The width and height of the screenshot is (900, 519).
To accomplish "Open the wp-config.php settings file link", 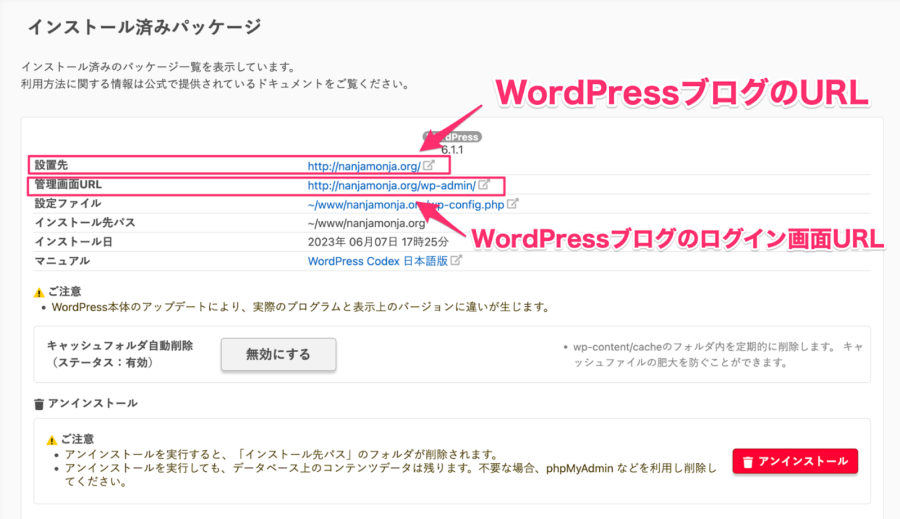I will (406, 204).
